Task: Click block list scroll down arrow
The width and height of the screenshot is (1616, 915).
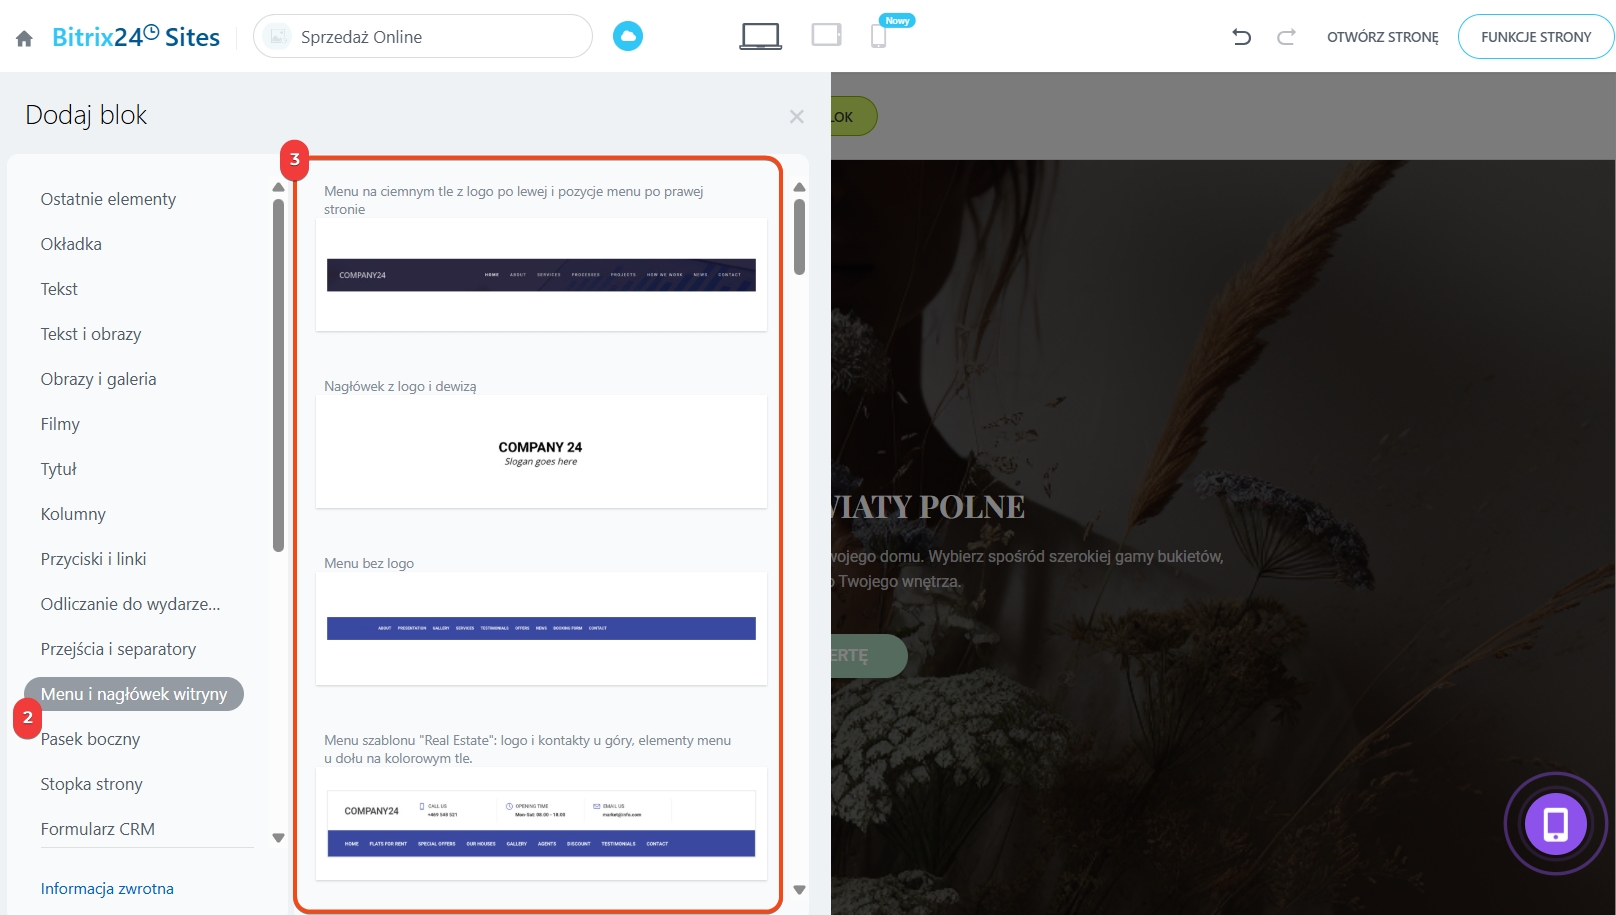Action: (799, 890)
